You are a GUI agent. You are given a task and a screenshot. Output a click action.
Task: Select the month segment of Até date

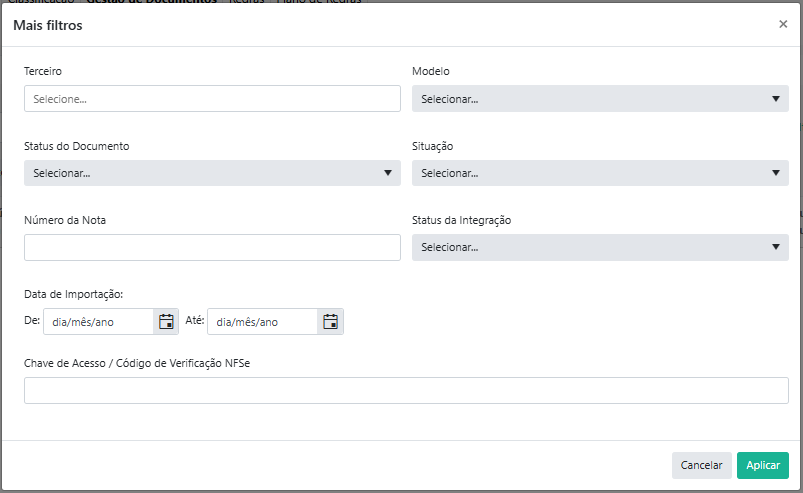(x=247, y=322)
